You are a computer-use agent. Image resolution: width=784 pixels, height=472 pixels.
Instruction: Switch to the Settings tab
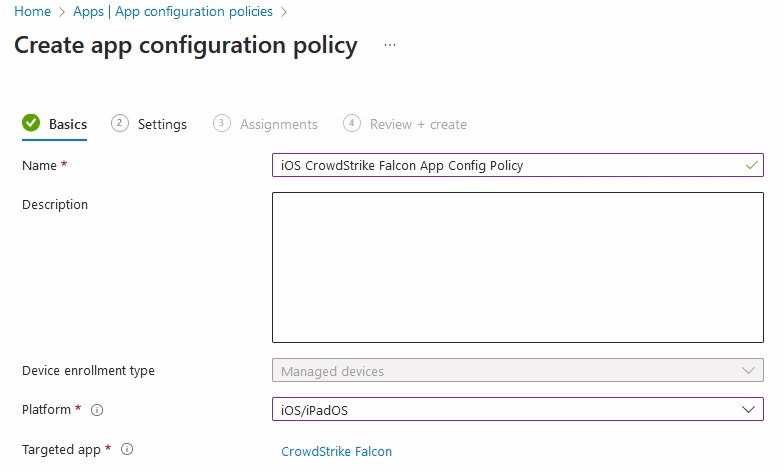(x=162, y=124)
